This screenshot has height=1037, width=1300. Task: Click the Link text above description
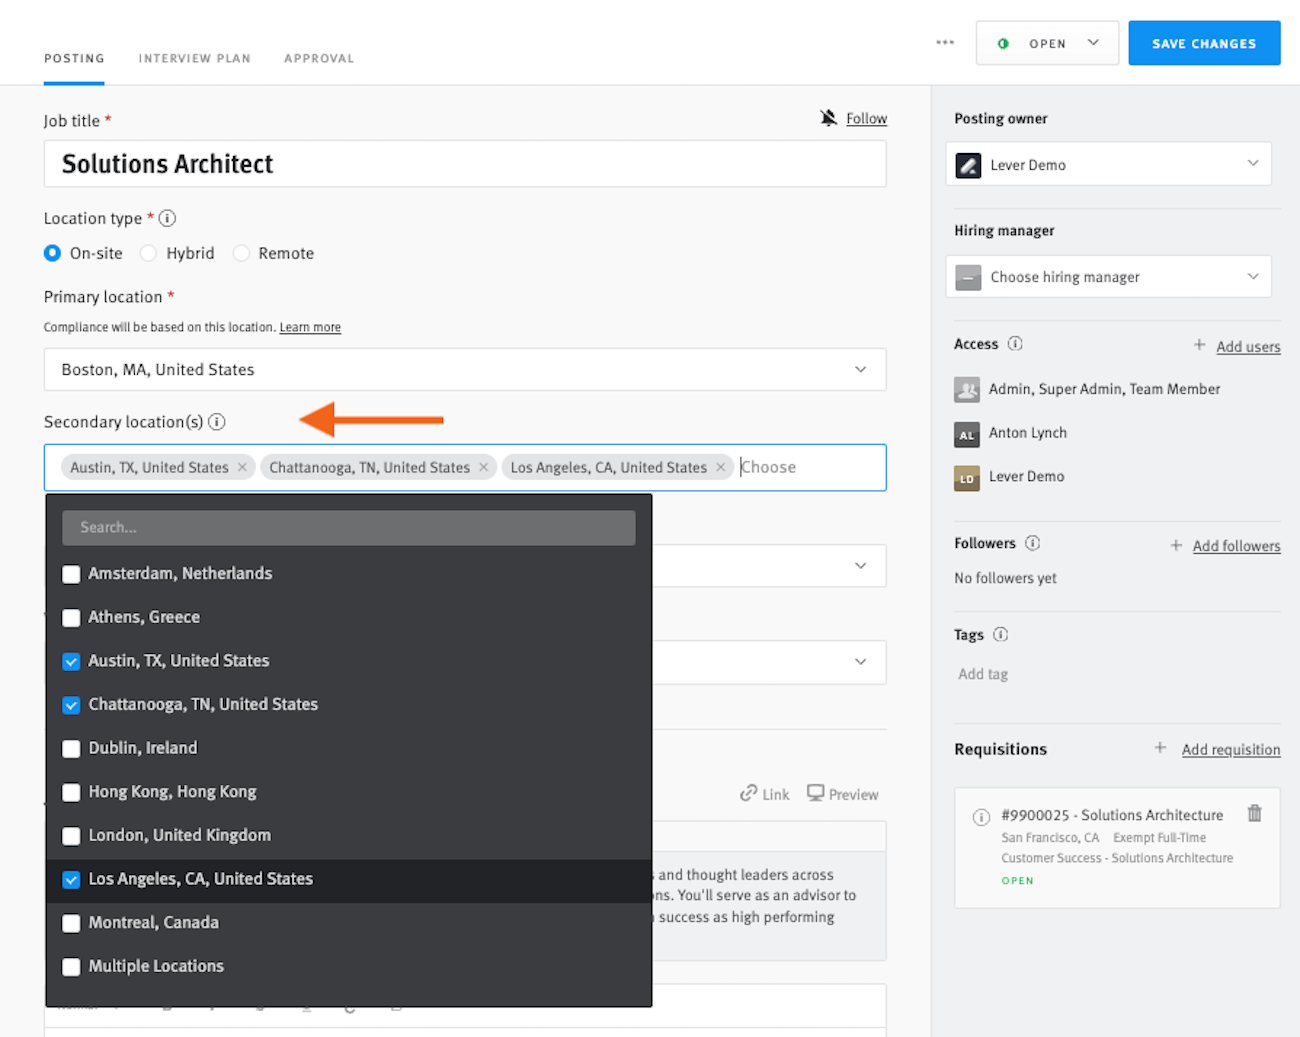pos(775,794)
